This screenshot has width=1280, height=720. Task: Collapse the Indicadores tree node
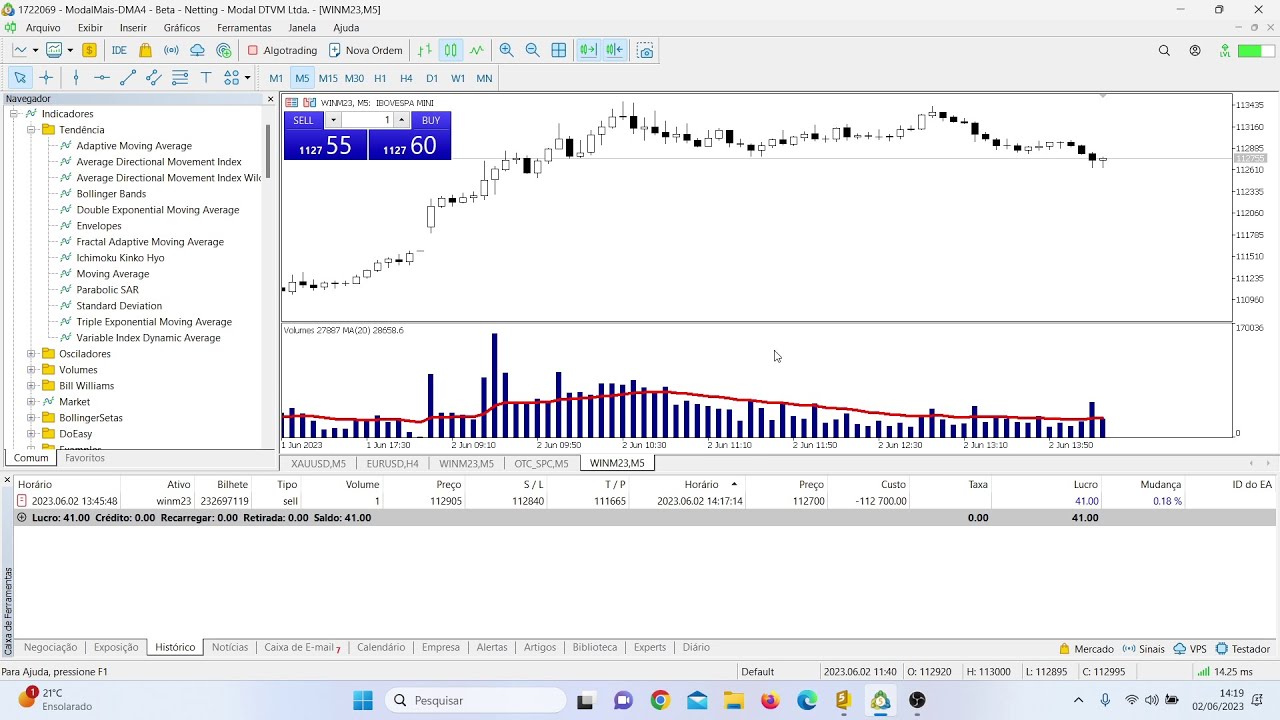15,114
